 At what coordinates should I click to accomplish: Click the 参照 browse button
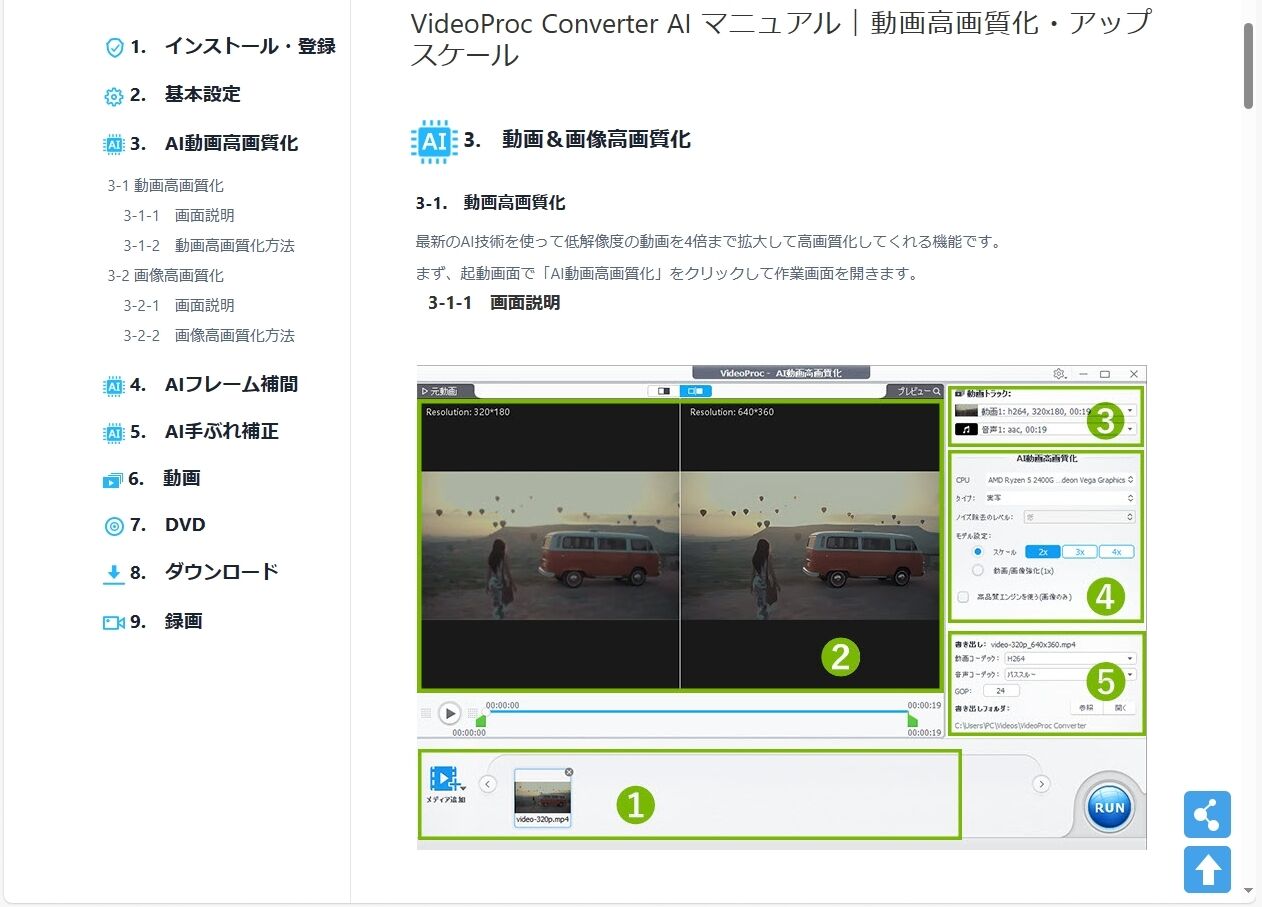pos(1089,707)
